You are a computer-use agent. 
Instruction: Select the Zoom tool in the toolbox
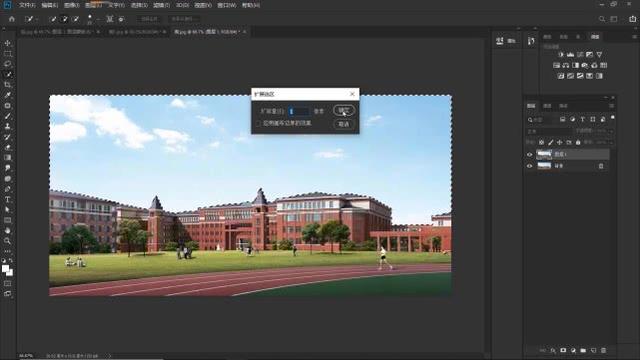point(7,241)
